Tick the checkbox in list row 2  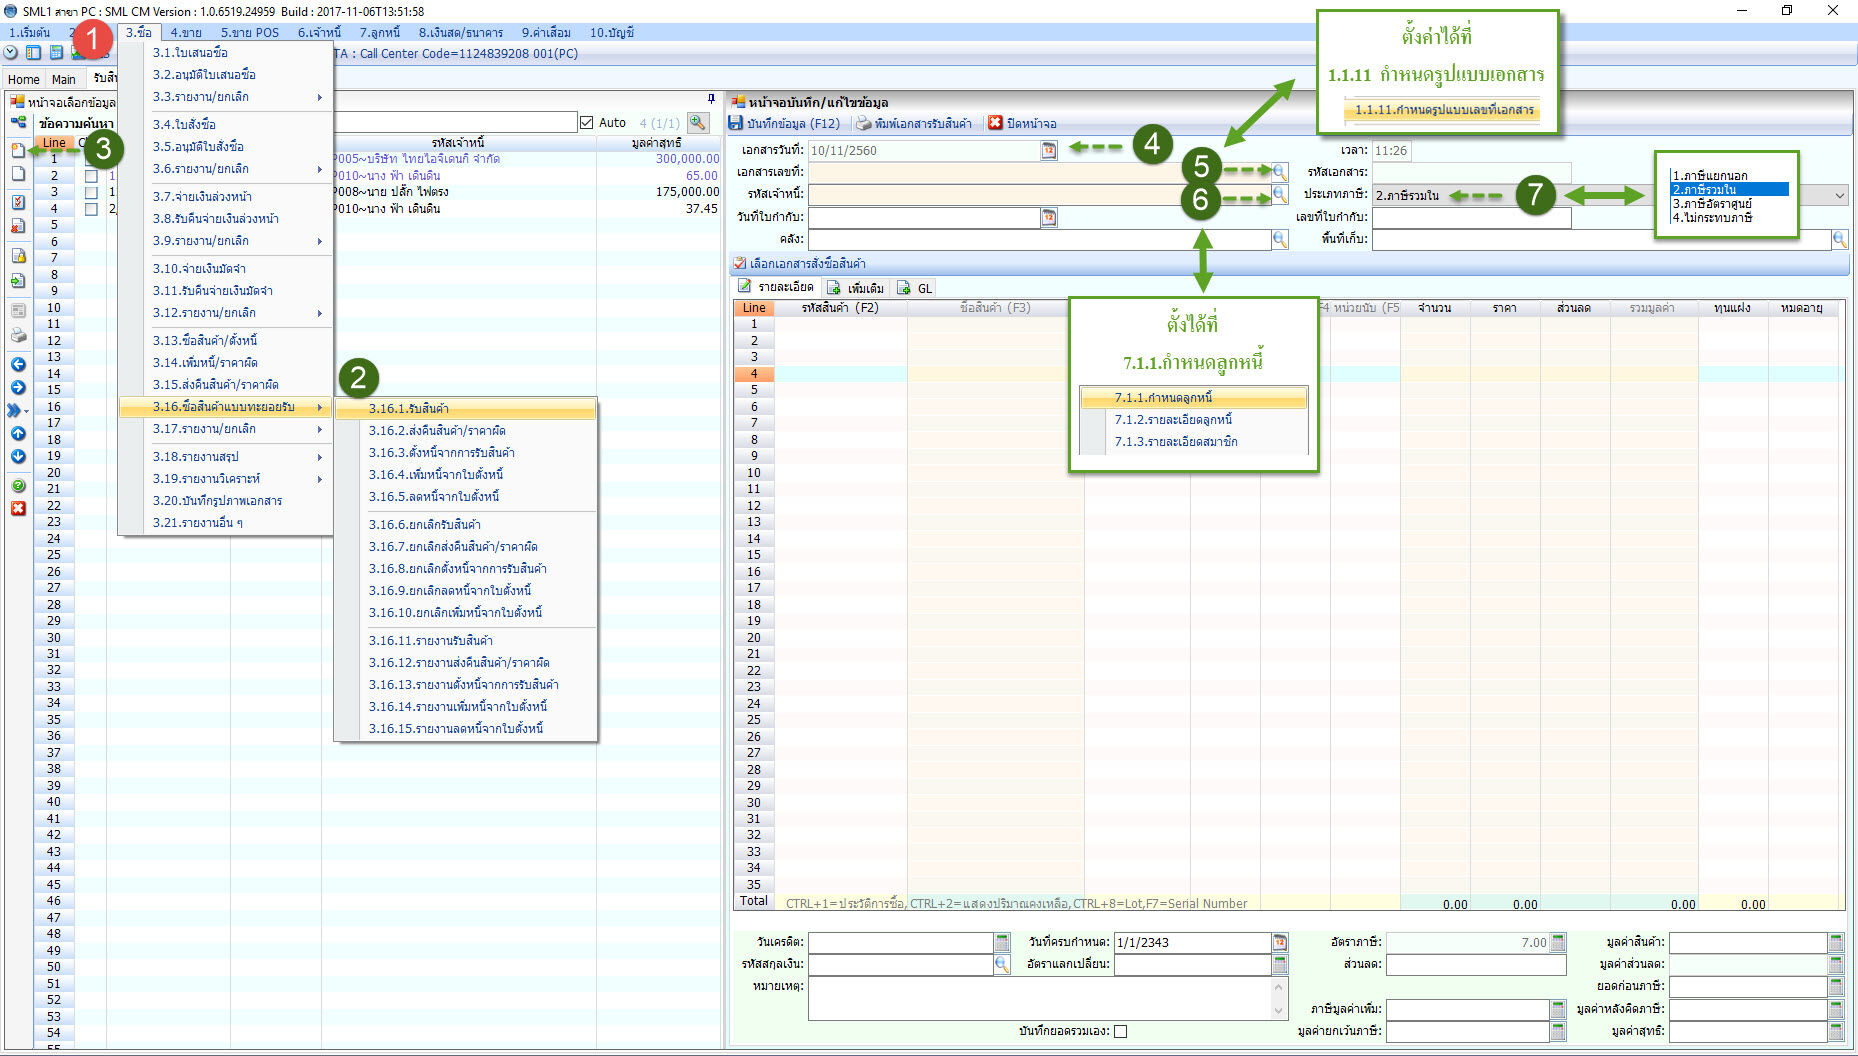pos(91,176)
